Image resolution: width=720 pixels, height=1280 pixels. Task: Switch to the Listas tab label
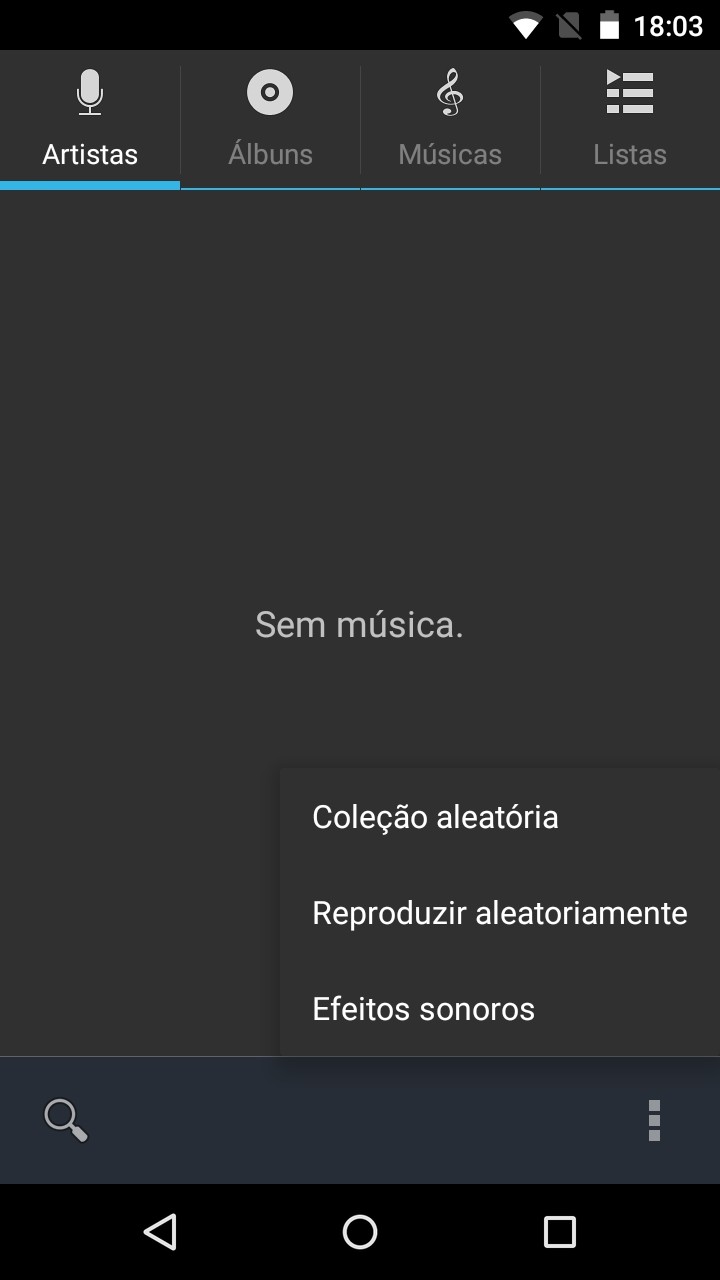tap(630, 155)
